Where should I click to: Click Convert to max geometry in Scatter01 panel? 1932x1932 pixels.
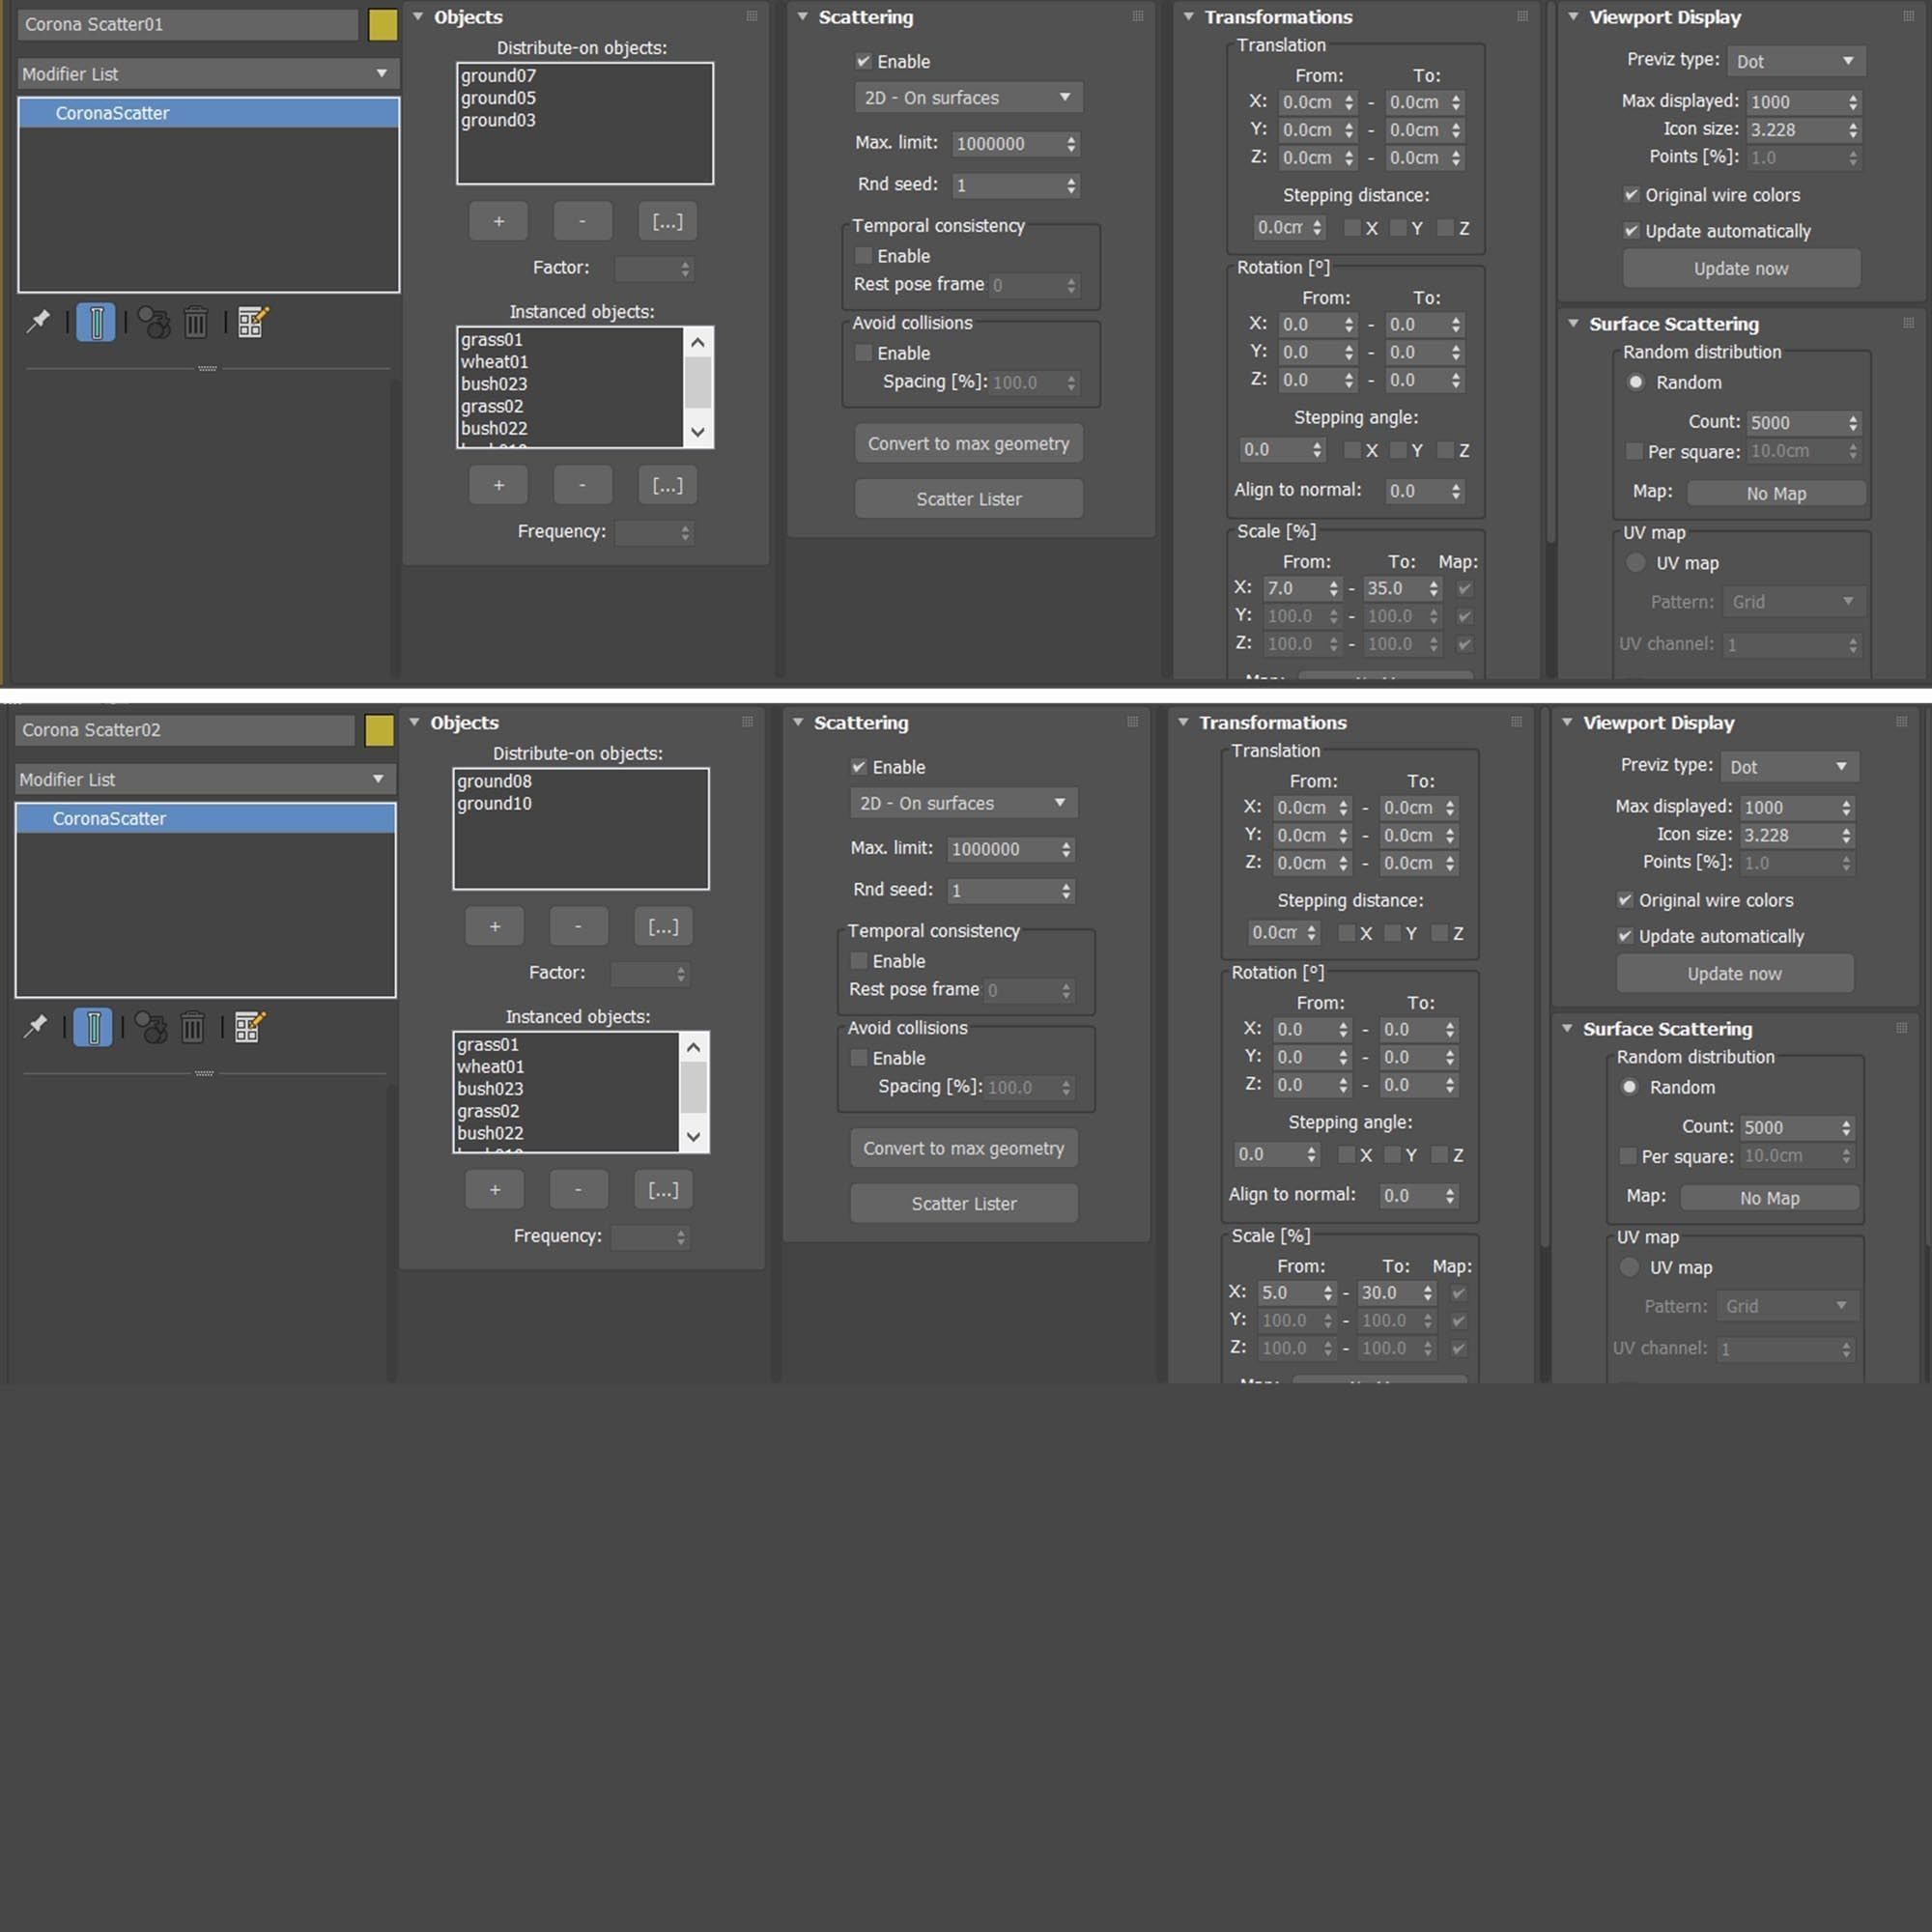pos(968,443)
